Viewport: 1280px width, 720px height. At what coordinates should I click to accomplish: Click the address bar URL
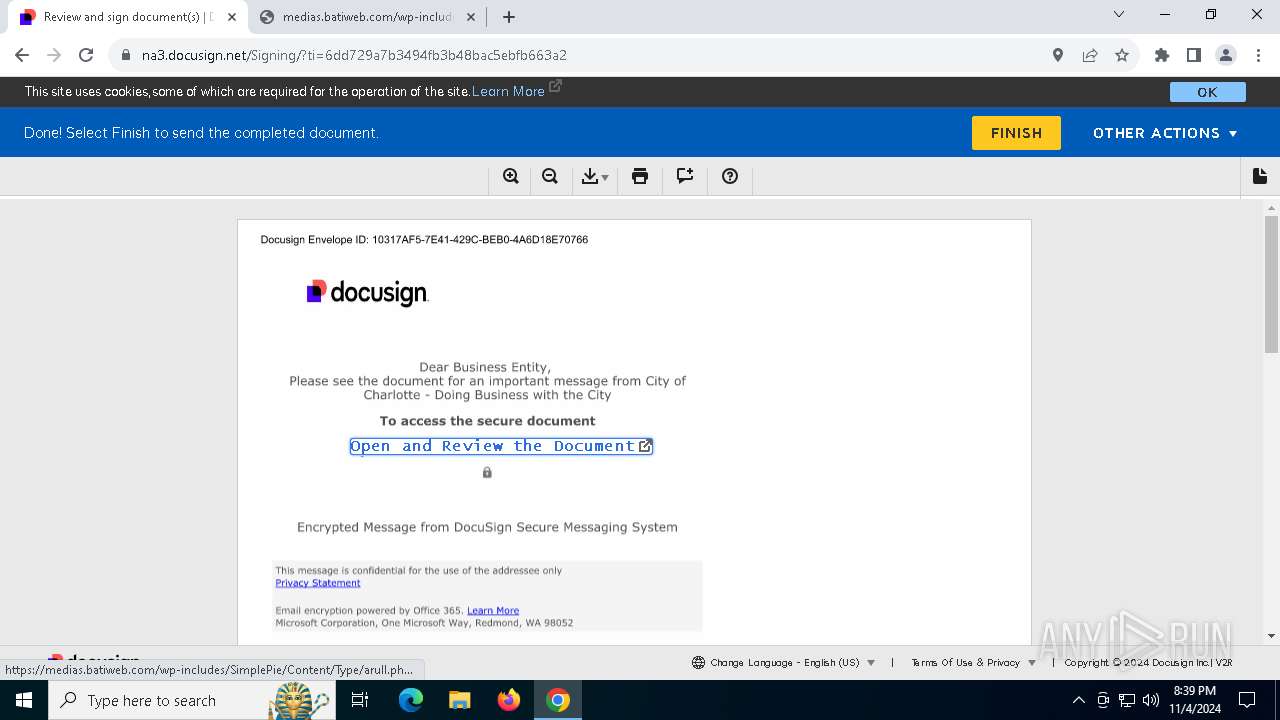[354, 55]
